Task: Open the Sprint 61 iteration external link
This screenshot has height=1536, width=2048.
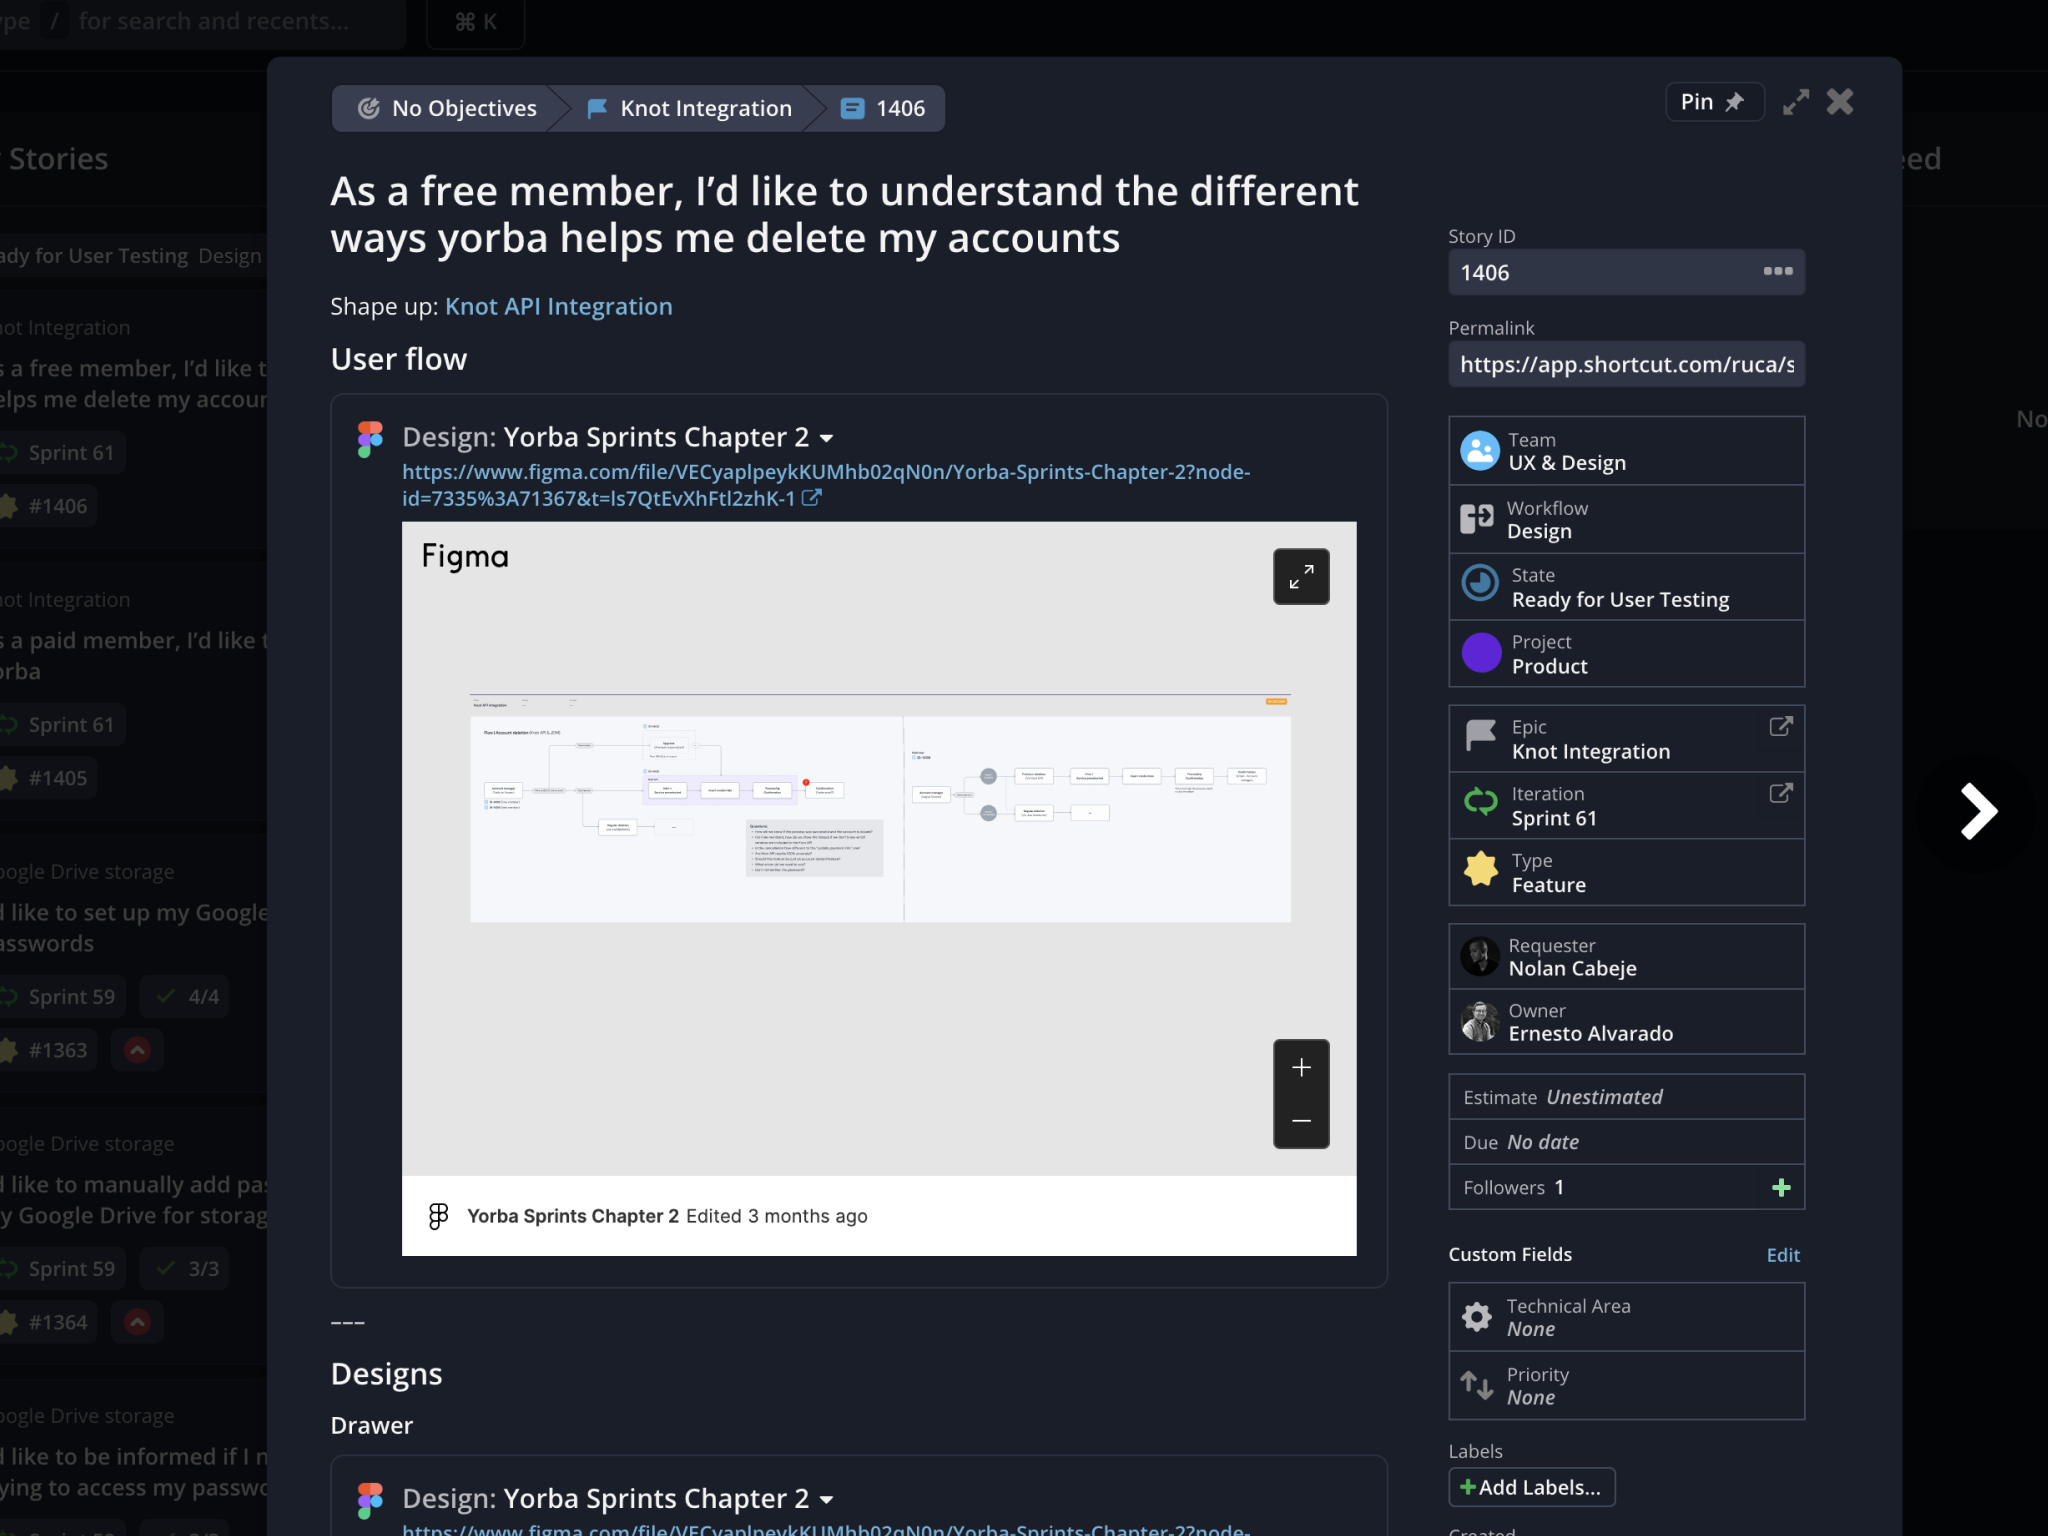Action: 1780,794
